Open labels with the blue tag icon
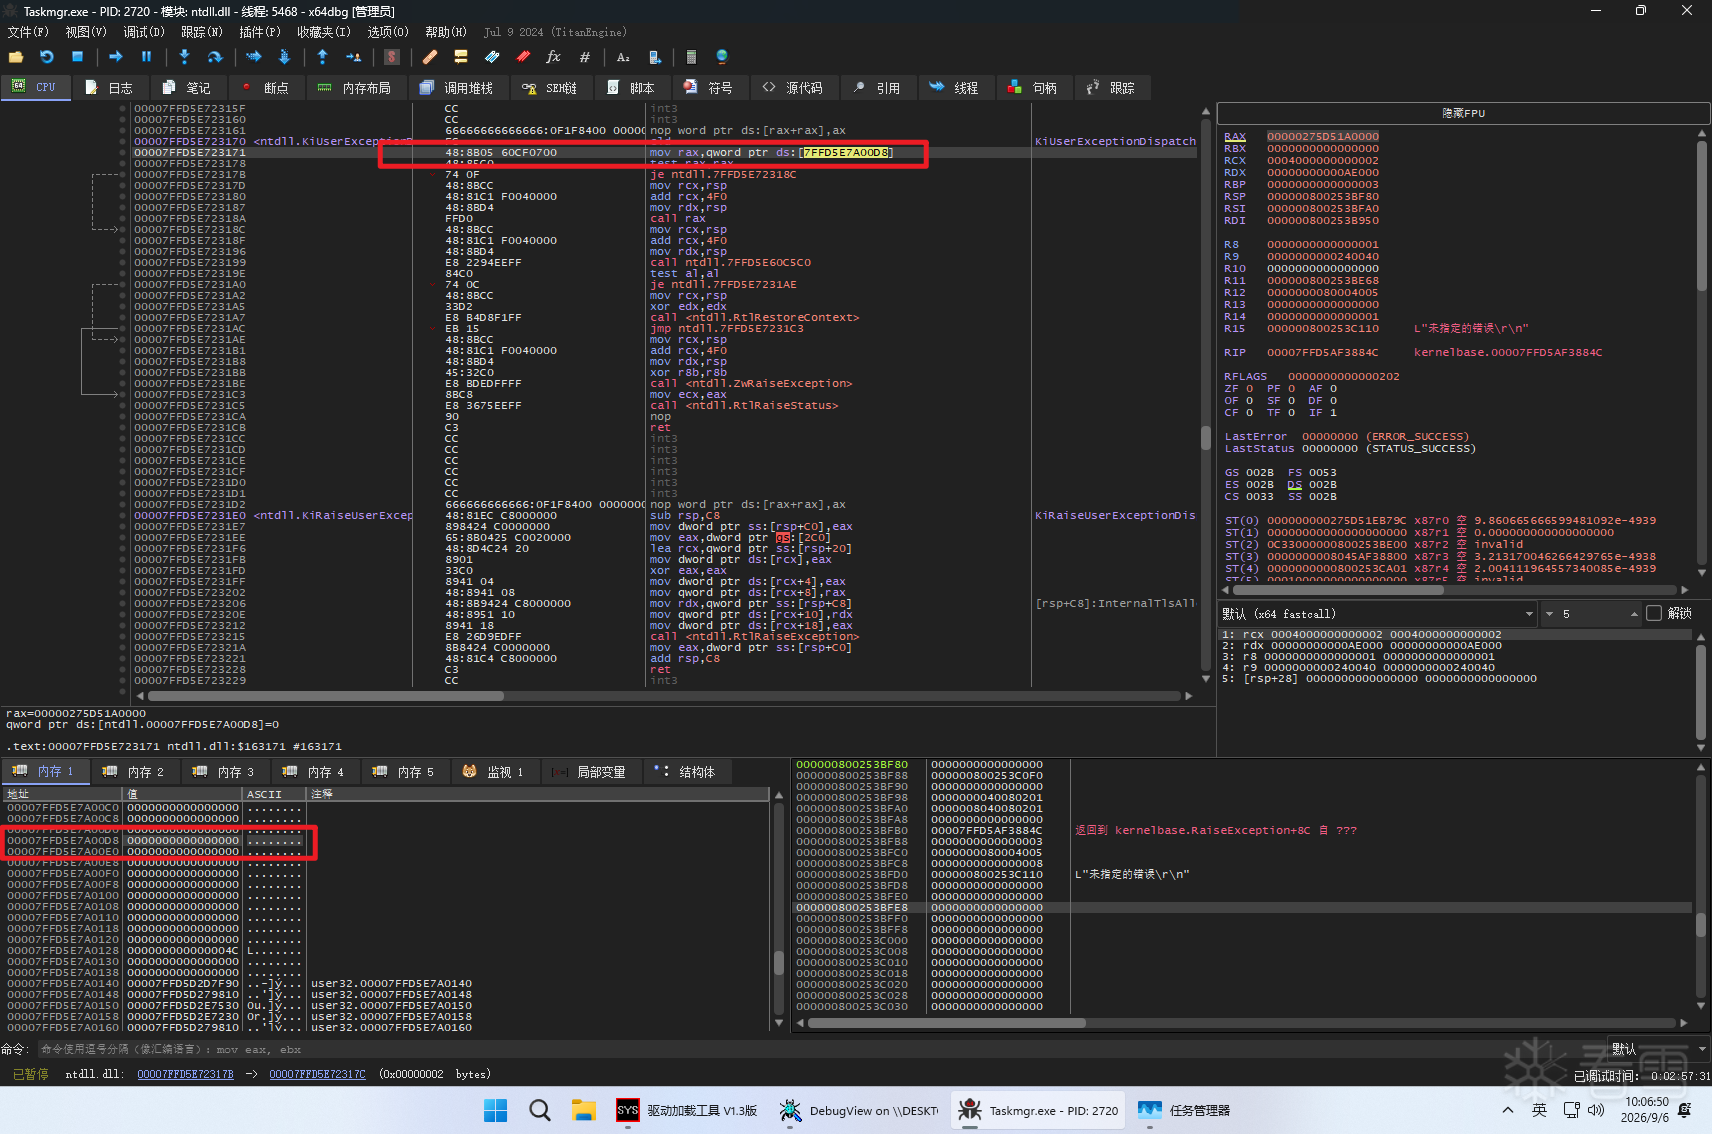The width and height of the screenshot is (1712, 1134). [x=492, y=57]
